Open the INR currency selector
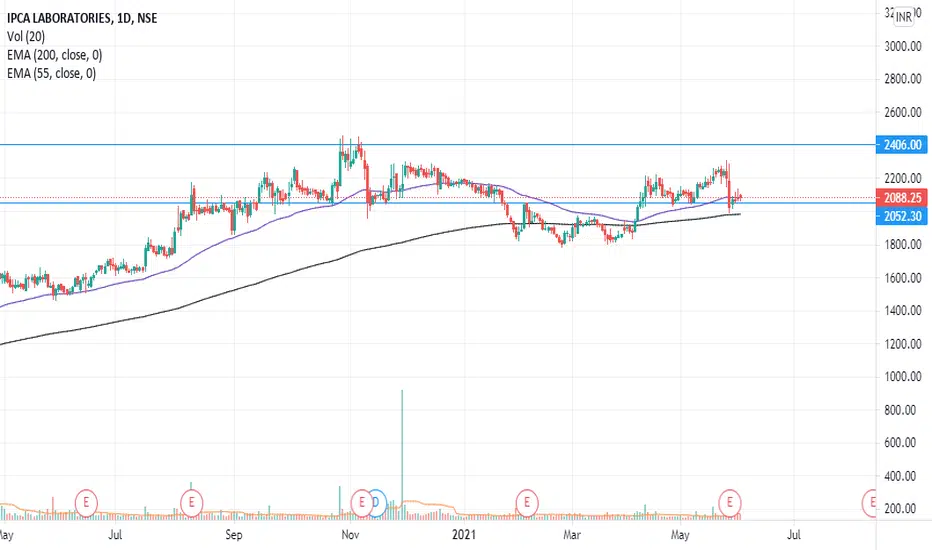Viewport: 932px width, 550px height. pyautogui.click(x=903, y=17)
